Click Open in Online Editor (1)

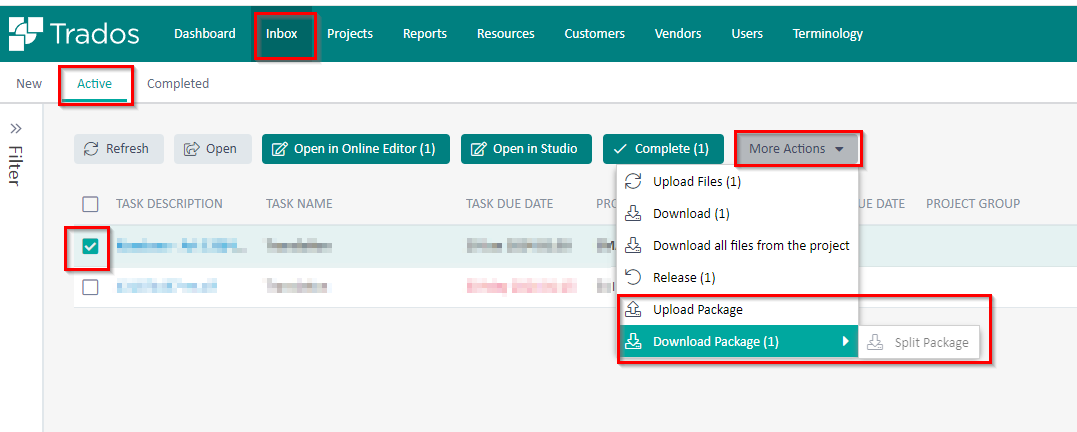click(x=356, y=149)
